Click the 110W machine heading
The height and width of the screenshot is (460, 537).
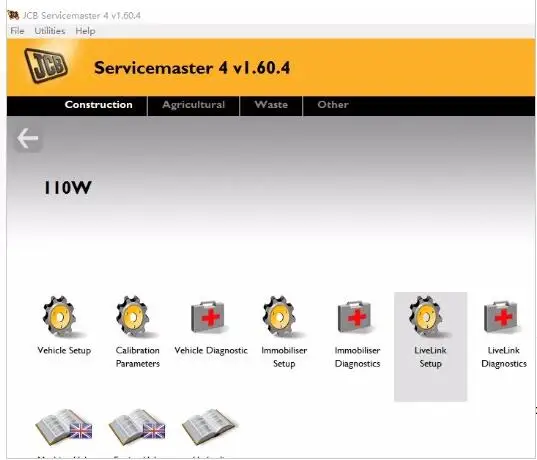[x=67, y=188]
